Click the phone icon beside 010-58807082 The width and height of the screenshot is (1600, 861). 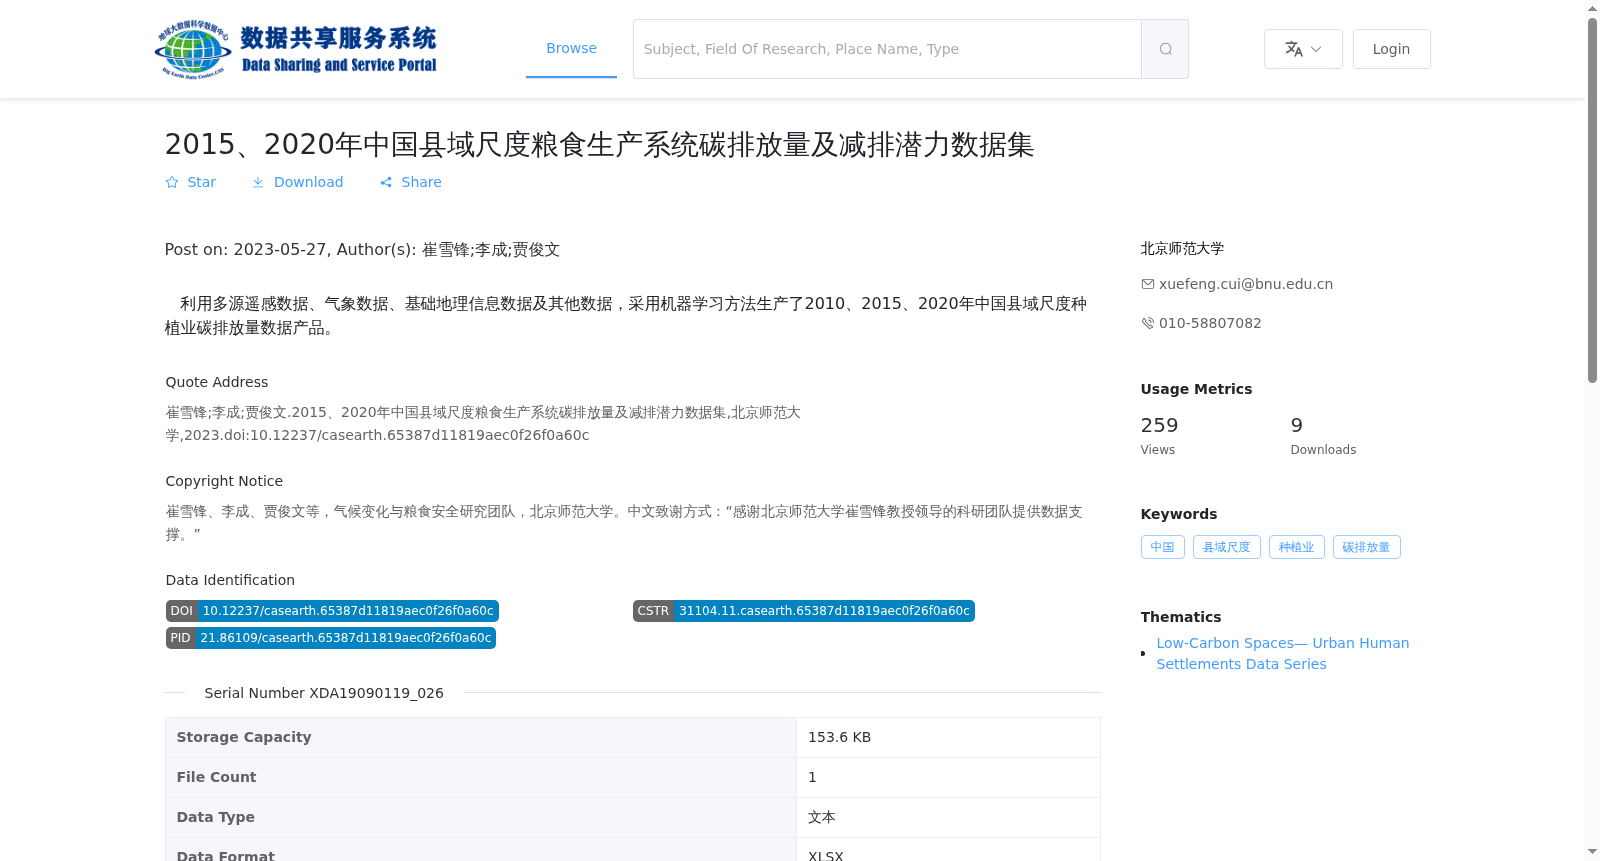[x=1148, y=323]
